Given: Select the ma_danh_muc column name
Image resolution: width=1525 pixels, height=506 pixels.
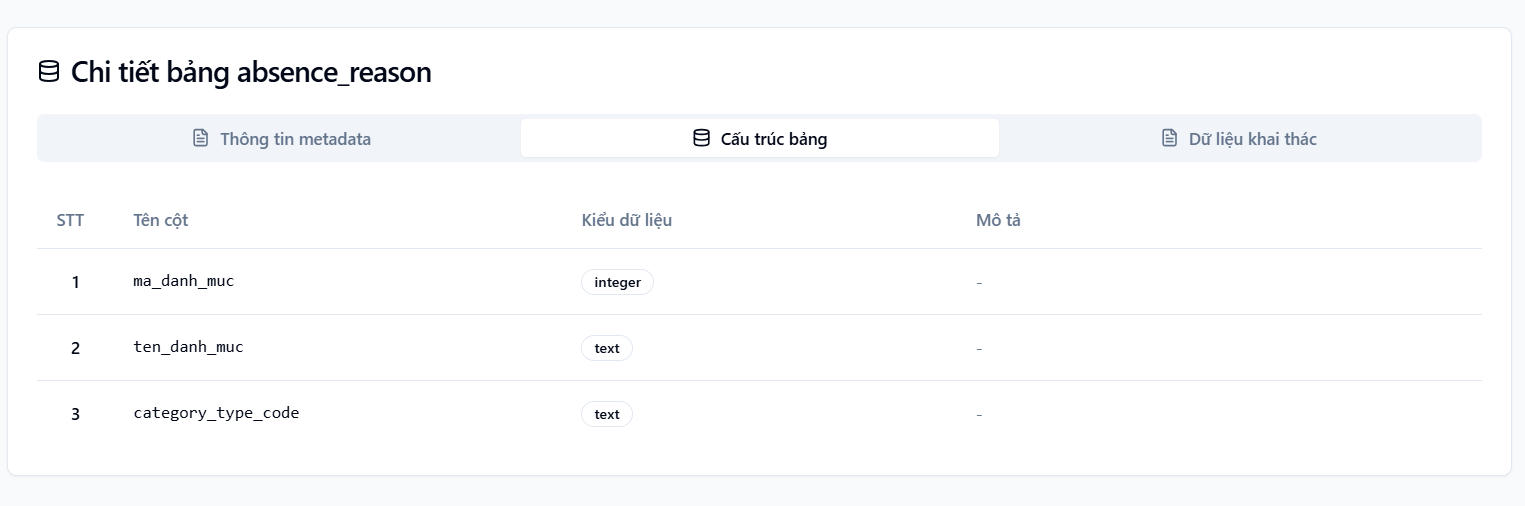Looking at the screenshot, I should tap(184, 281).
